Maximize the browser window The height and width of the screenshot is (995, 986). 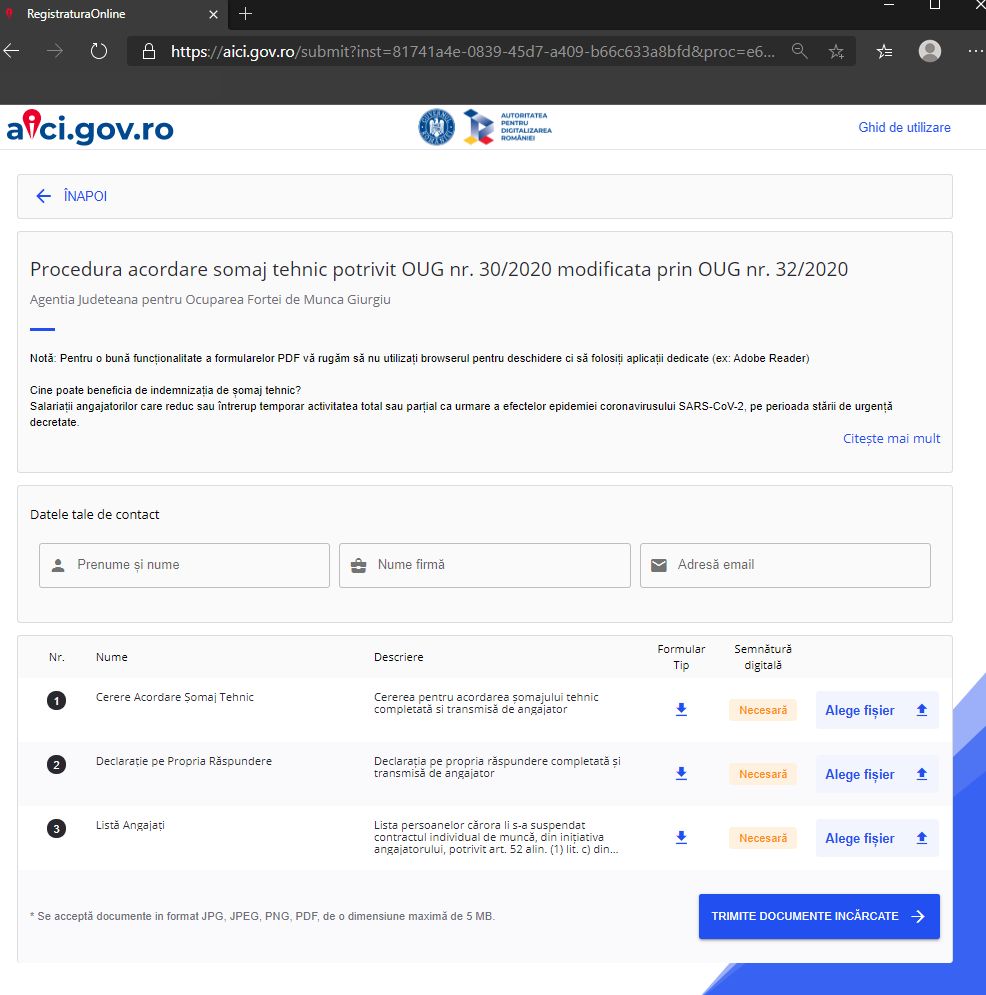pyautogui.click(x=935, y=4)
